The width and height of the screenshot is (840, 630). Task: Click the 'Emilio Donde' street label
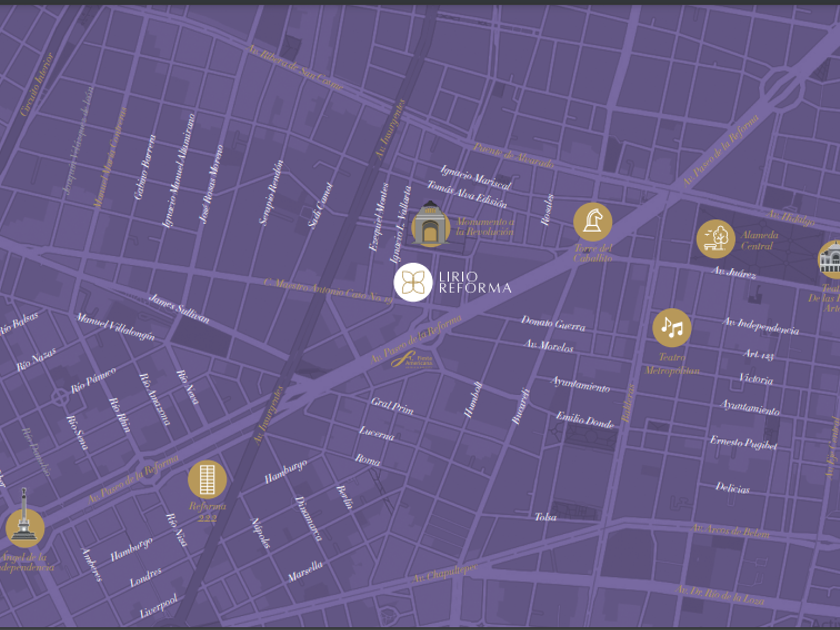coord(584,420)
